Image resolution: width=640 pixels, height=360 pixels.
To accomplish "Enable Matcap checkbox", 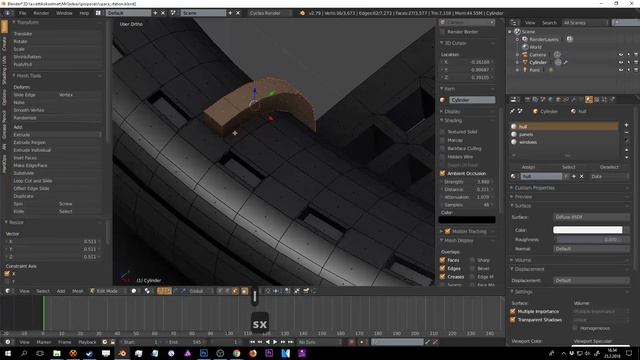I will click(x=442, y=140).
